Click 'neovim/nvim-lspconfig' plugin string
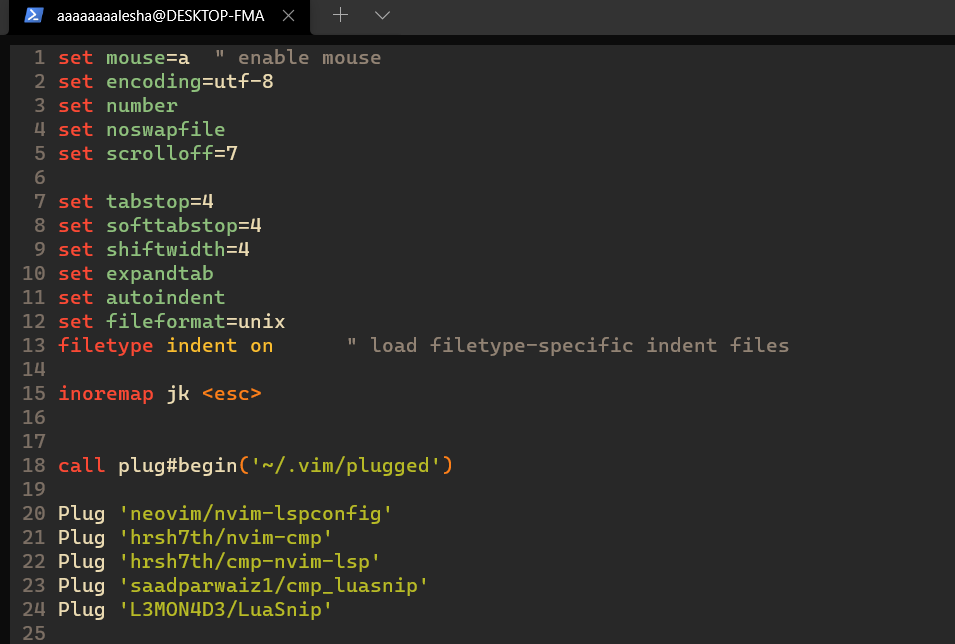Image resolution: width=955 pixels, height=644 pixels. [x=255, y=514]
